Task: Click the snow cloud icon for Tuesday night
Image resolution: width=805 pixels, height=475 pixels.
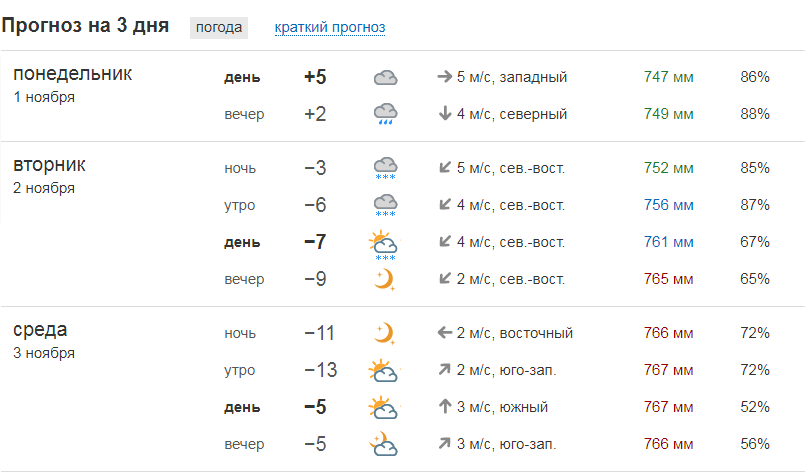Action: [x=385, y=168]
